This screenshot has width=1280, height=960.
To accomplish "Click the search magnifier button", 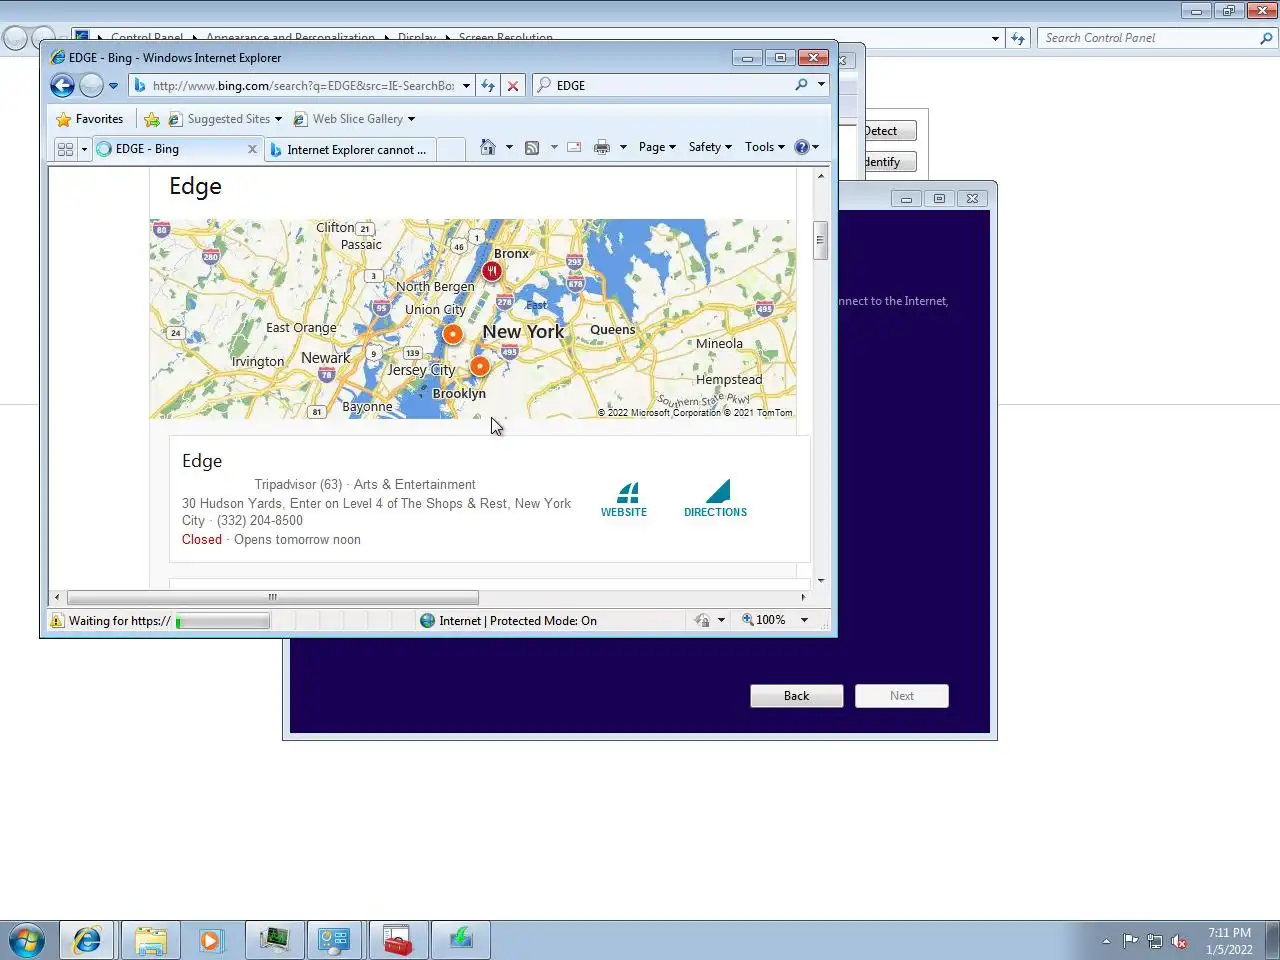I will point(801,85).
